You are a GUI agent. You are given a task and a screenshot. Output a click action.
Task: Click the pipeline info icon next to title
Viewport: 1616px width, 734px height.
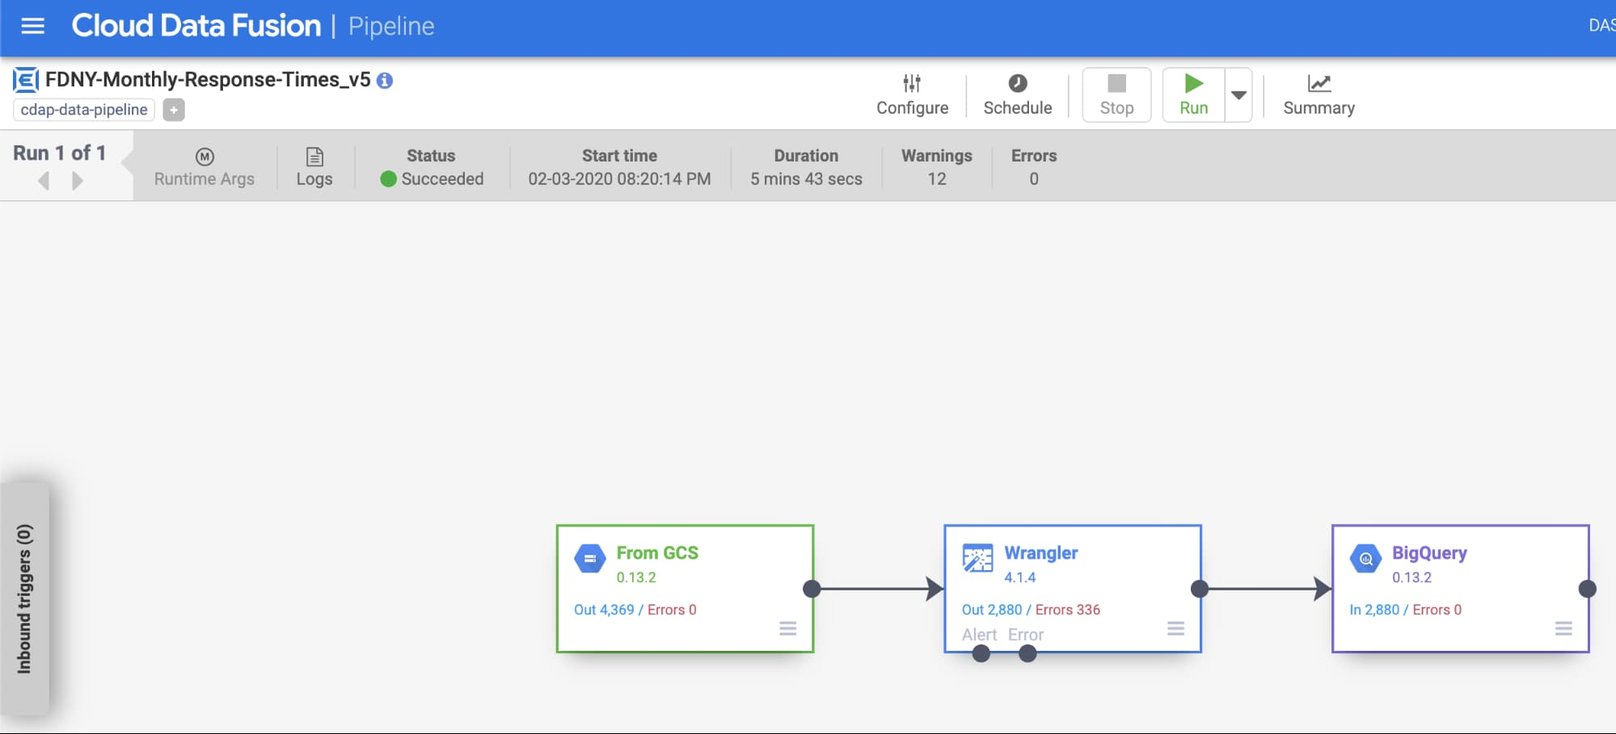(x=385, y=81)
